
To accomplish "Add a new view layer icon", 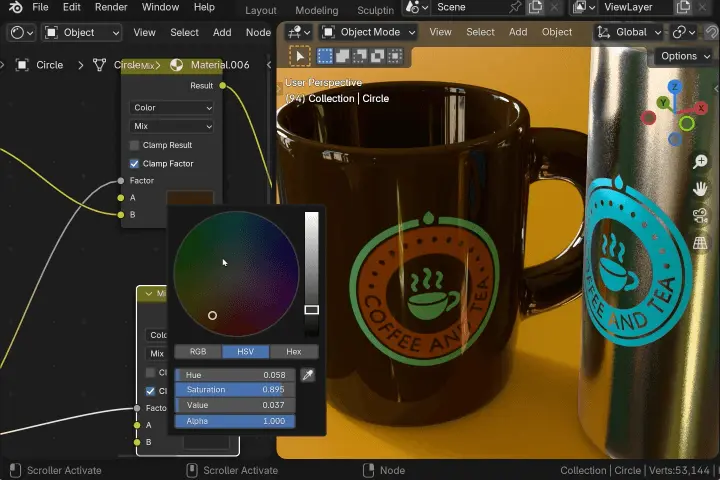I will (x=683, y=7).
